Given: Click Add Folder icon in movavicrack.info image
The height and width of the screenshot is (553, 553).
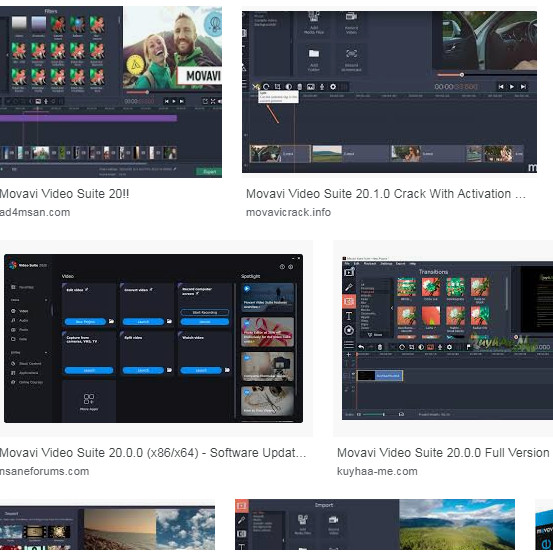Looking at the screenshot, I should (314, 54).
